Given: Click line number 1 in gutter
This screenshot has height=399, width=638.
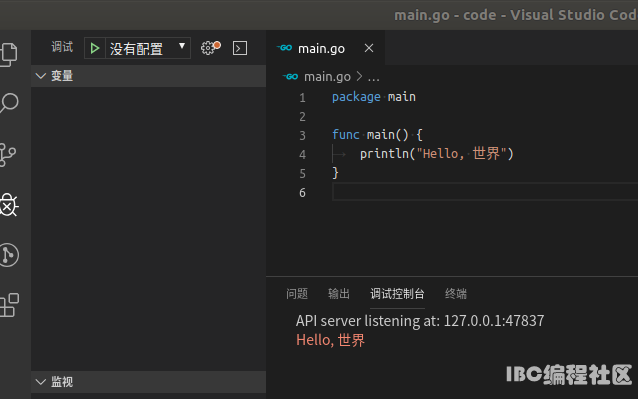Looking at the screenshot, I should [x=302, y=98].
